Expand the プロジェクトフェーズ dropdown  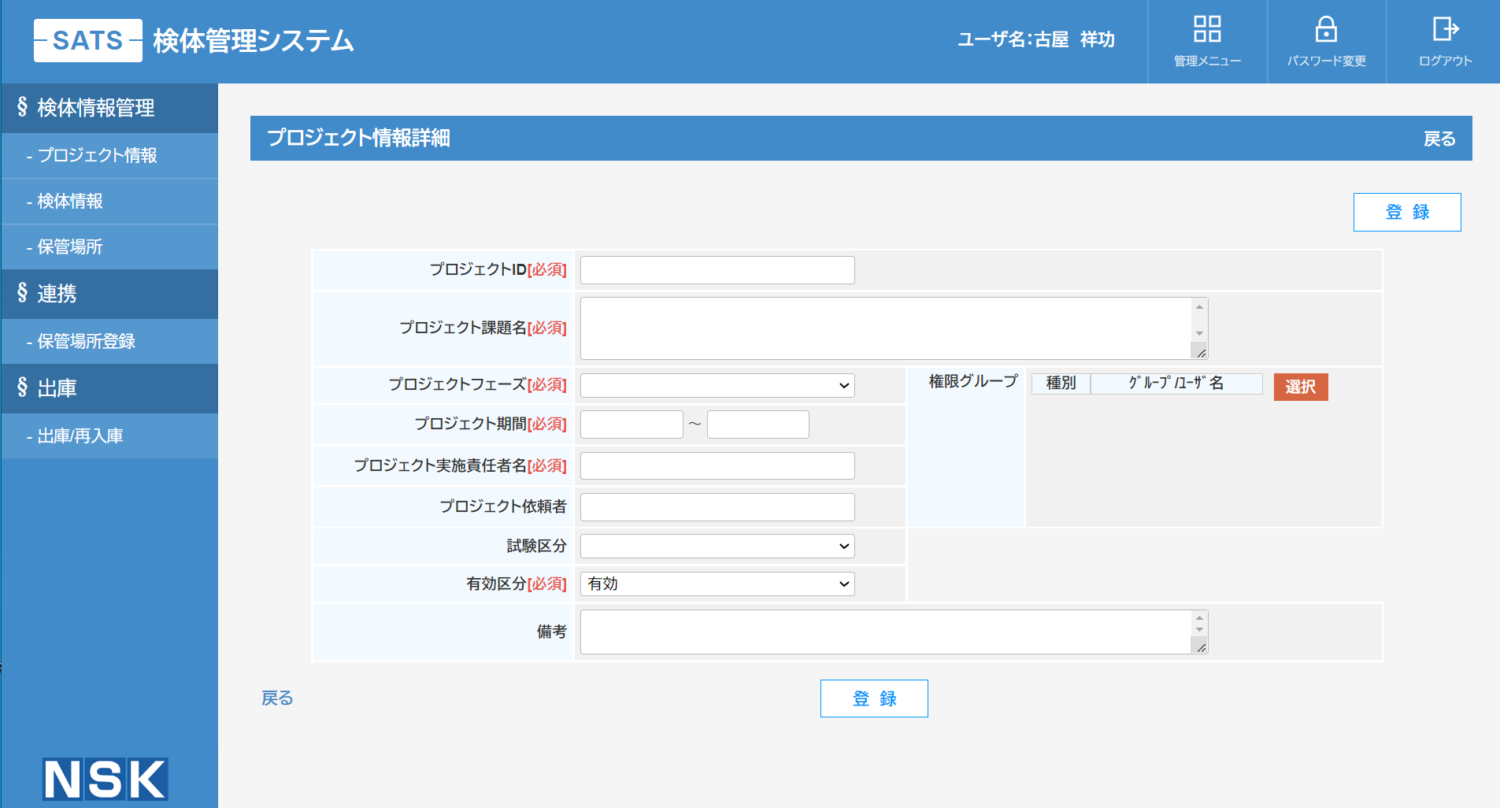717,385
